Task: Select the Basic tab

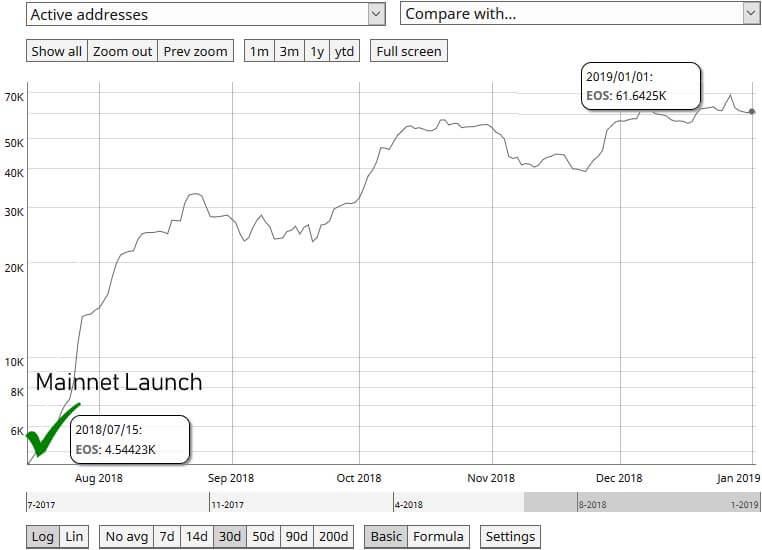Action: click(x=386, y=536)
